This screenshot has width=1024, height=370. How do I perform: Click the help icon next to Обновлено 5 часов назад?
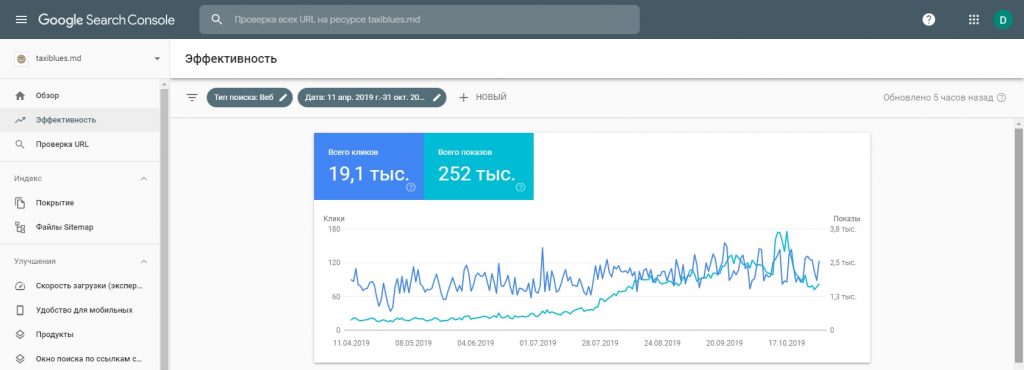point(1002,97)
